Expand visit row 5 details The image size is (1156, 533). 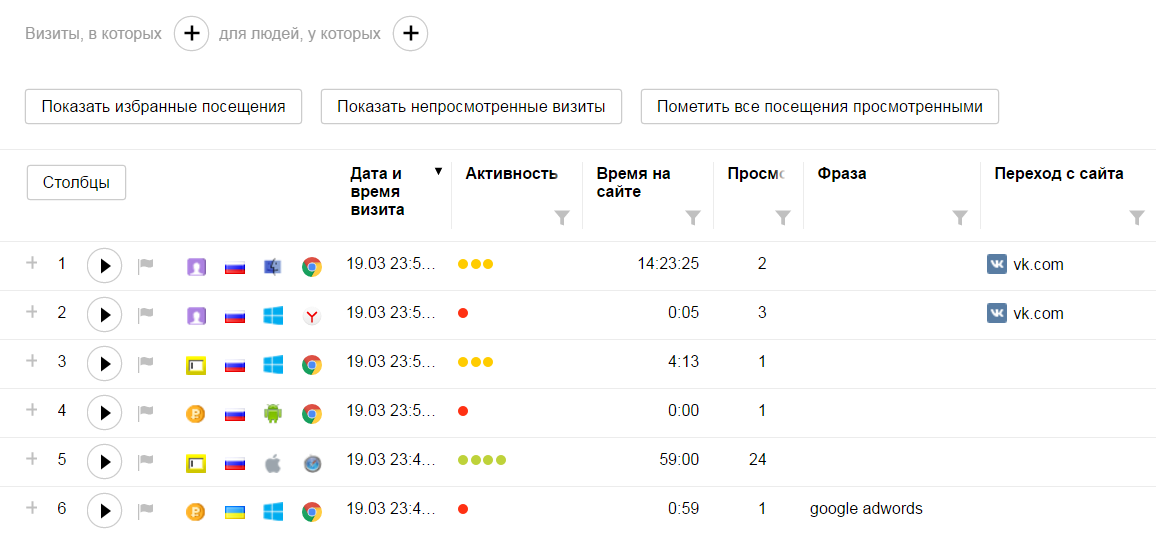coord(31,459)
